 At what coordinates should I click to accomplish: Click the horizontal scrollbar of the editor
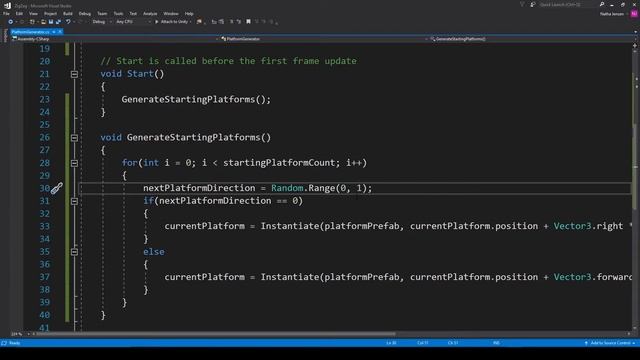coord(216,334)
